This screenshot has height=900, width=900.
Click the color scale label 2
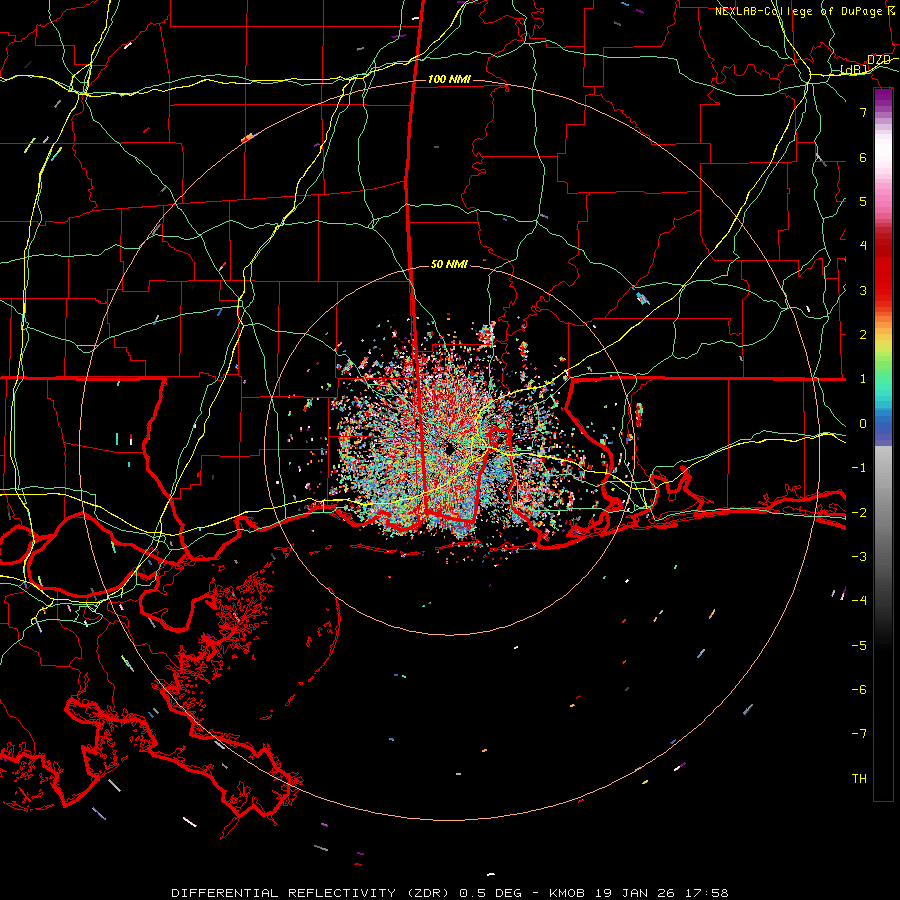tap(863, 335)
